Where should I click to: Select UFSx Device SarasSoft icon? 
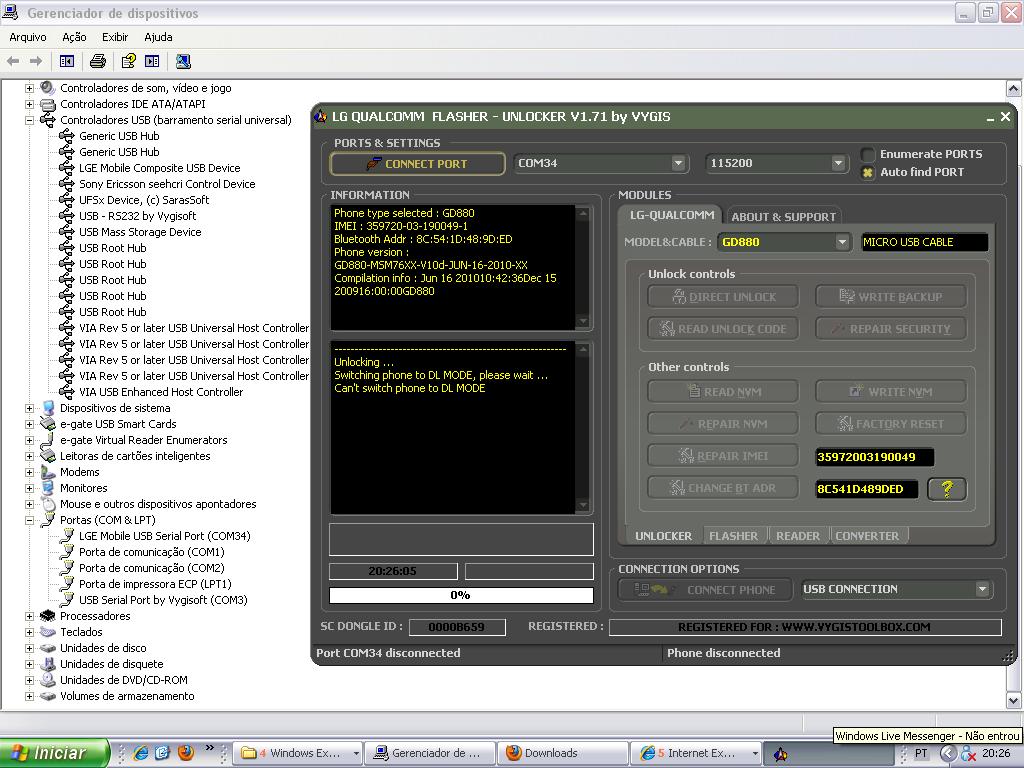click(x=66, y=200)
